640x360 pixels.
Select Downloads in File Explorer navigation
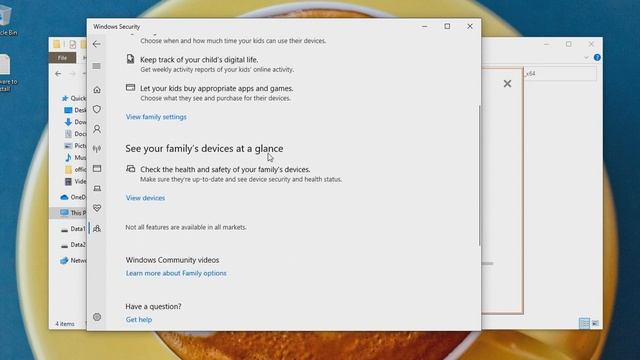(76, 122)
